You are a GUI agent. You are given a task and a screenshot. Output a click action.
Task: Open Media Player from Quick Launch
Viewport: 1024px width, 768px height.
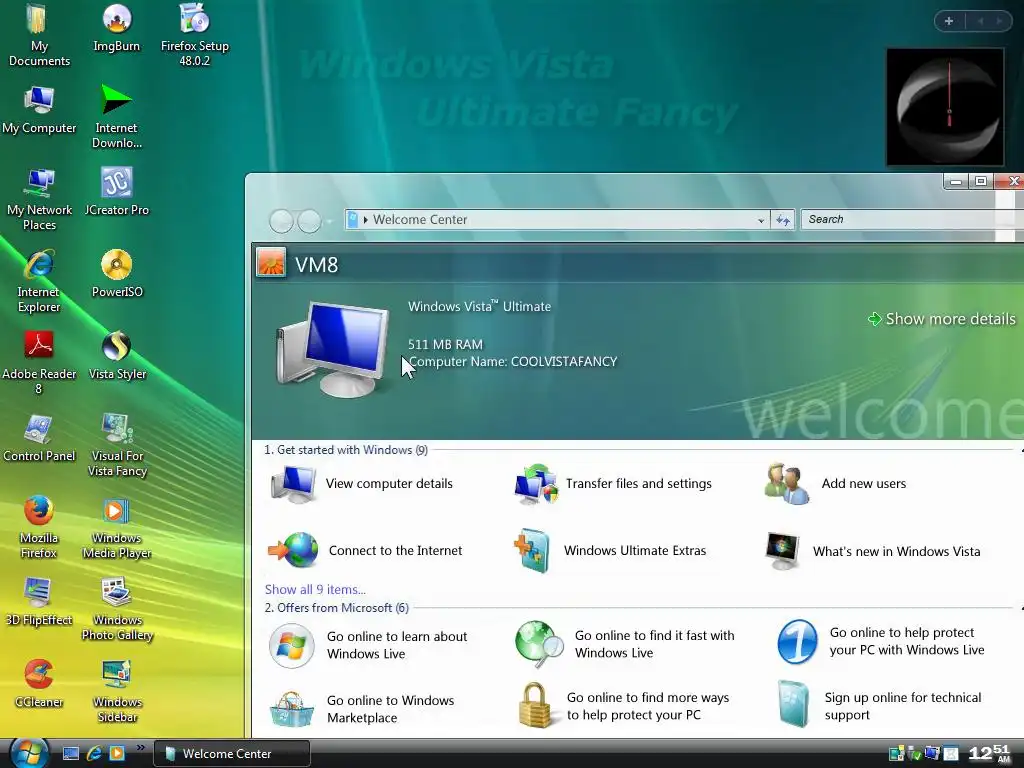[117, 754]
